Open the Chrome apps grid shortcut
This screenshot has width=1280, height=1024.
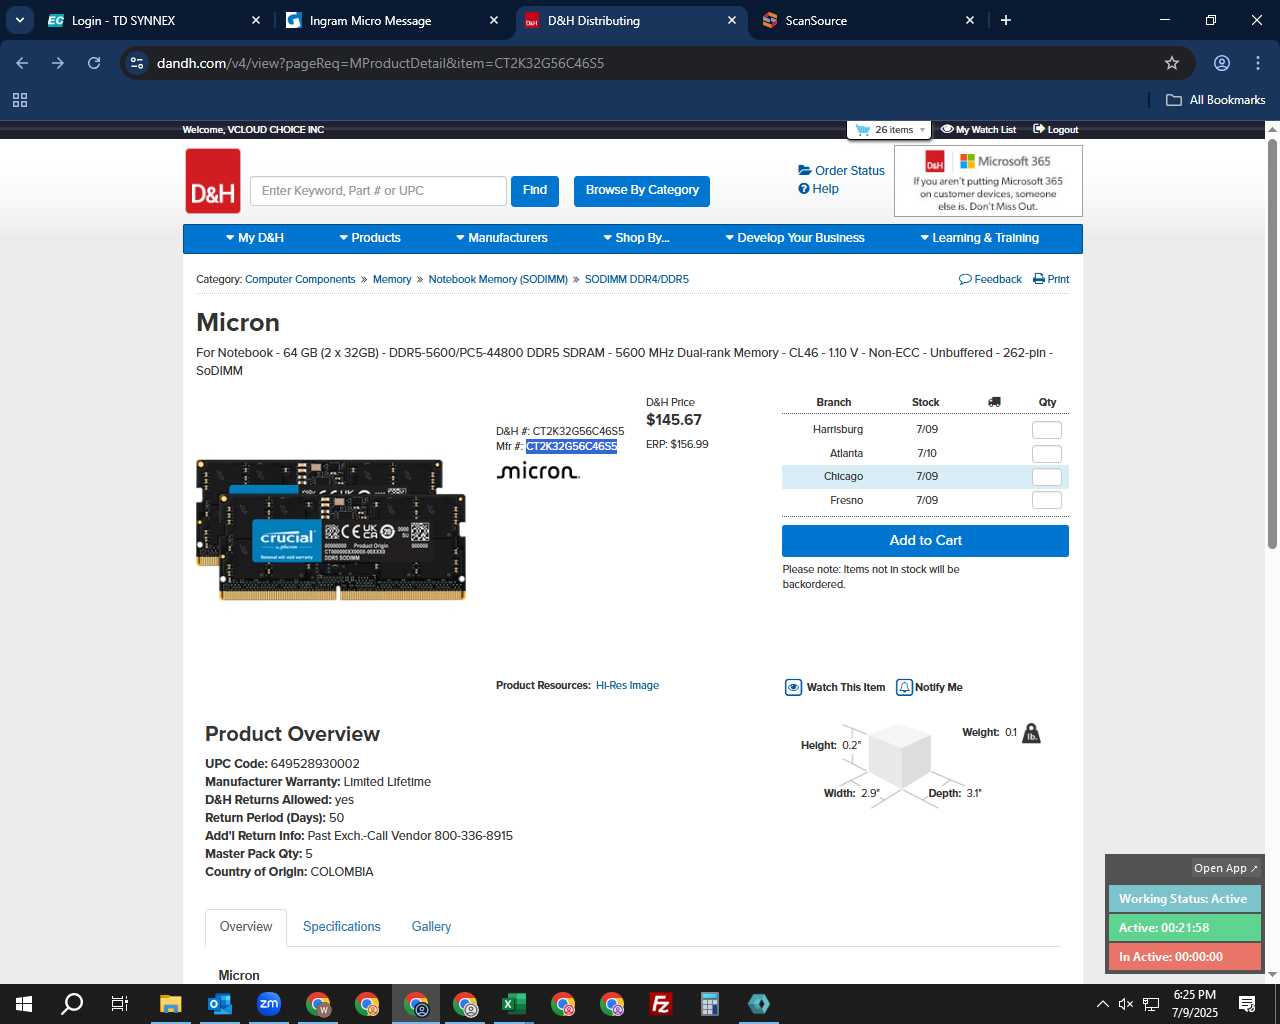pos(20,100)
